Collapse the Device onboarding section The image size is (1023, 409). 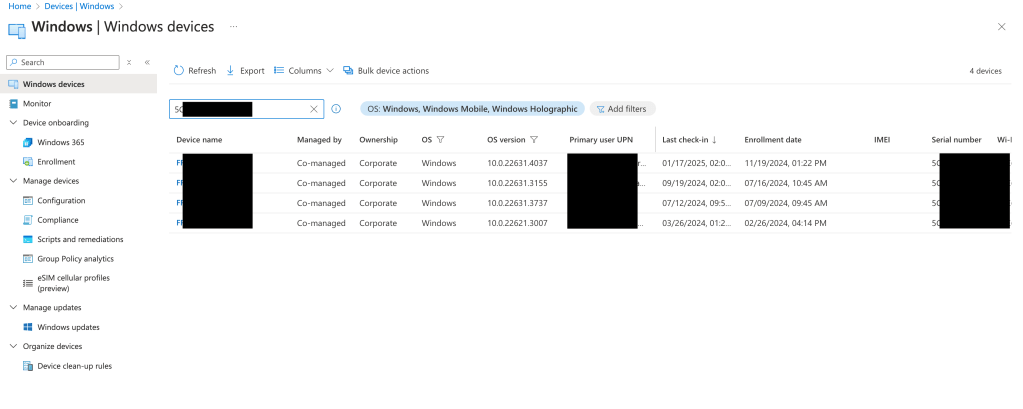click(13, 123)
